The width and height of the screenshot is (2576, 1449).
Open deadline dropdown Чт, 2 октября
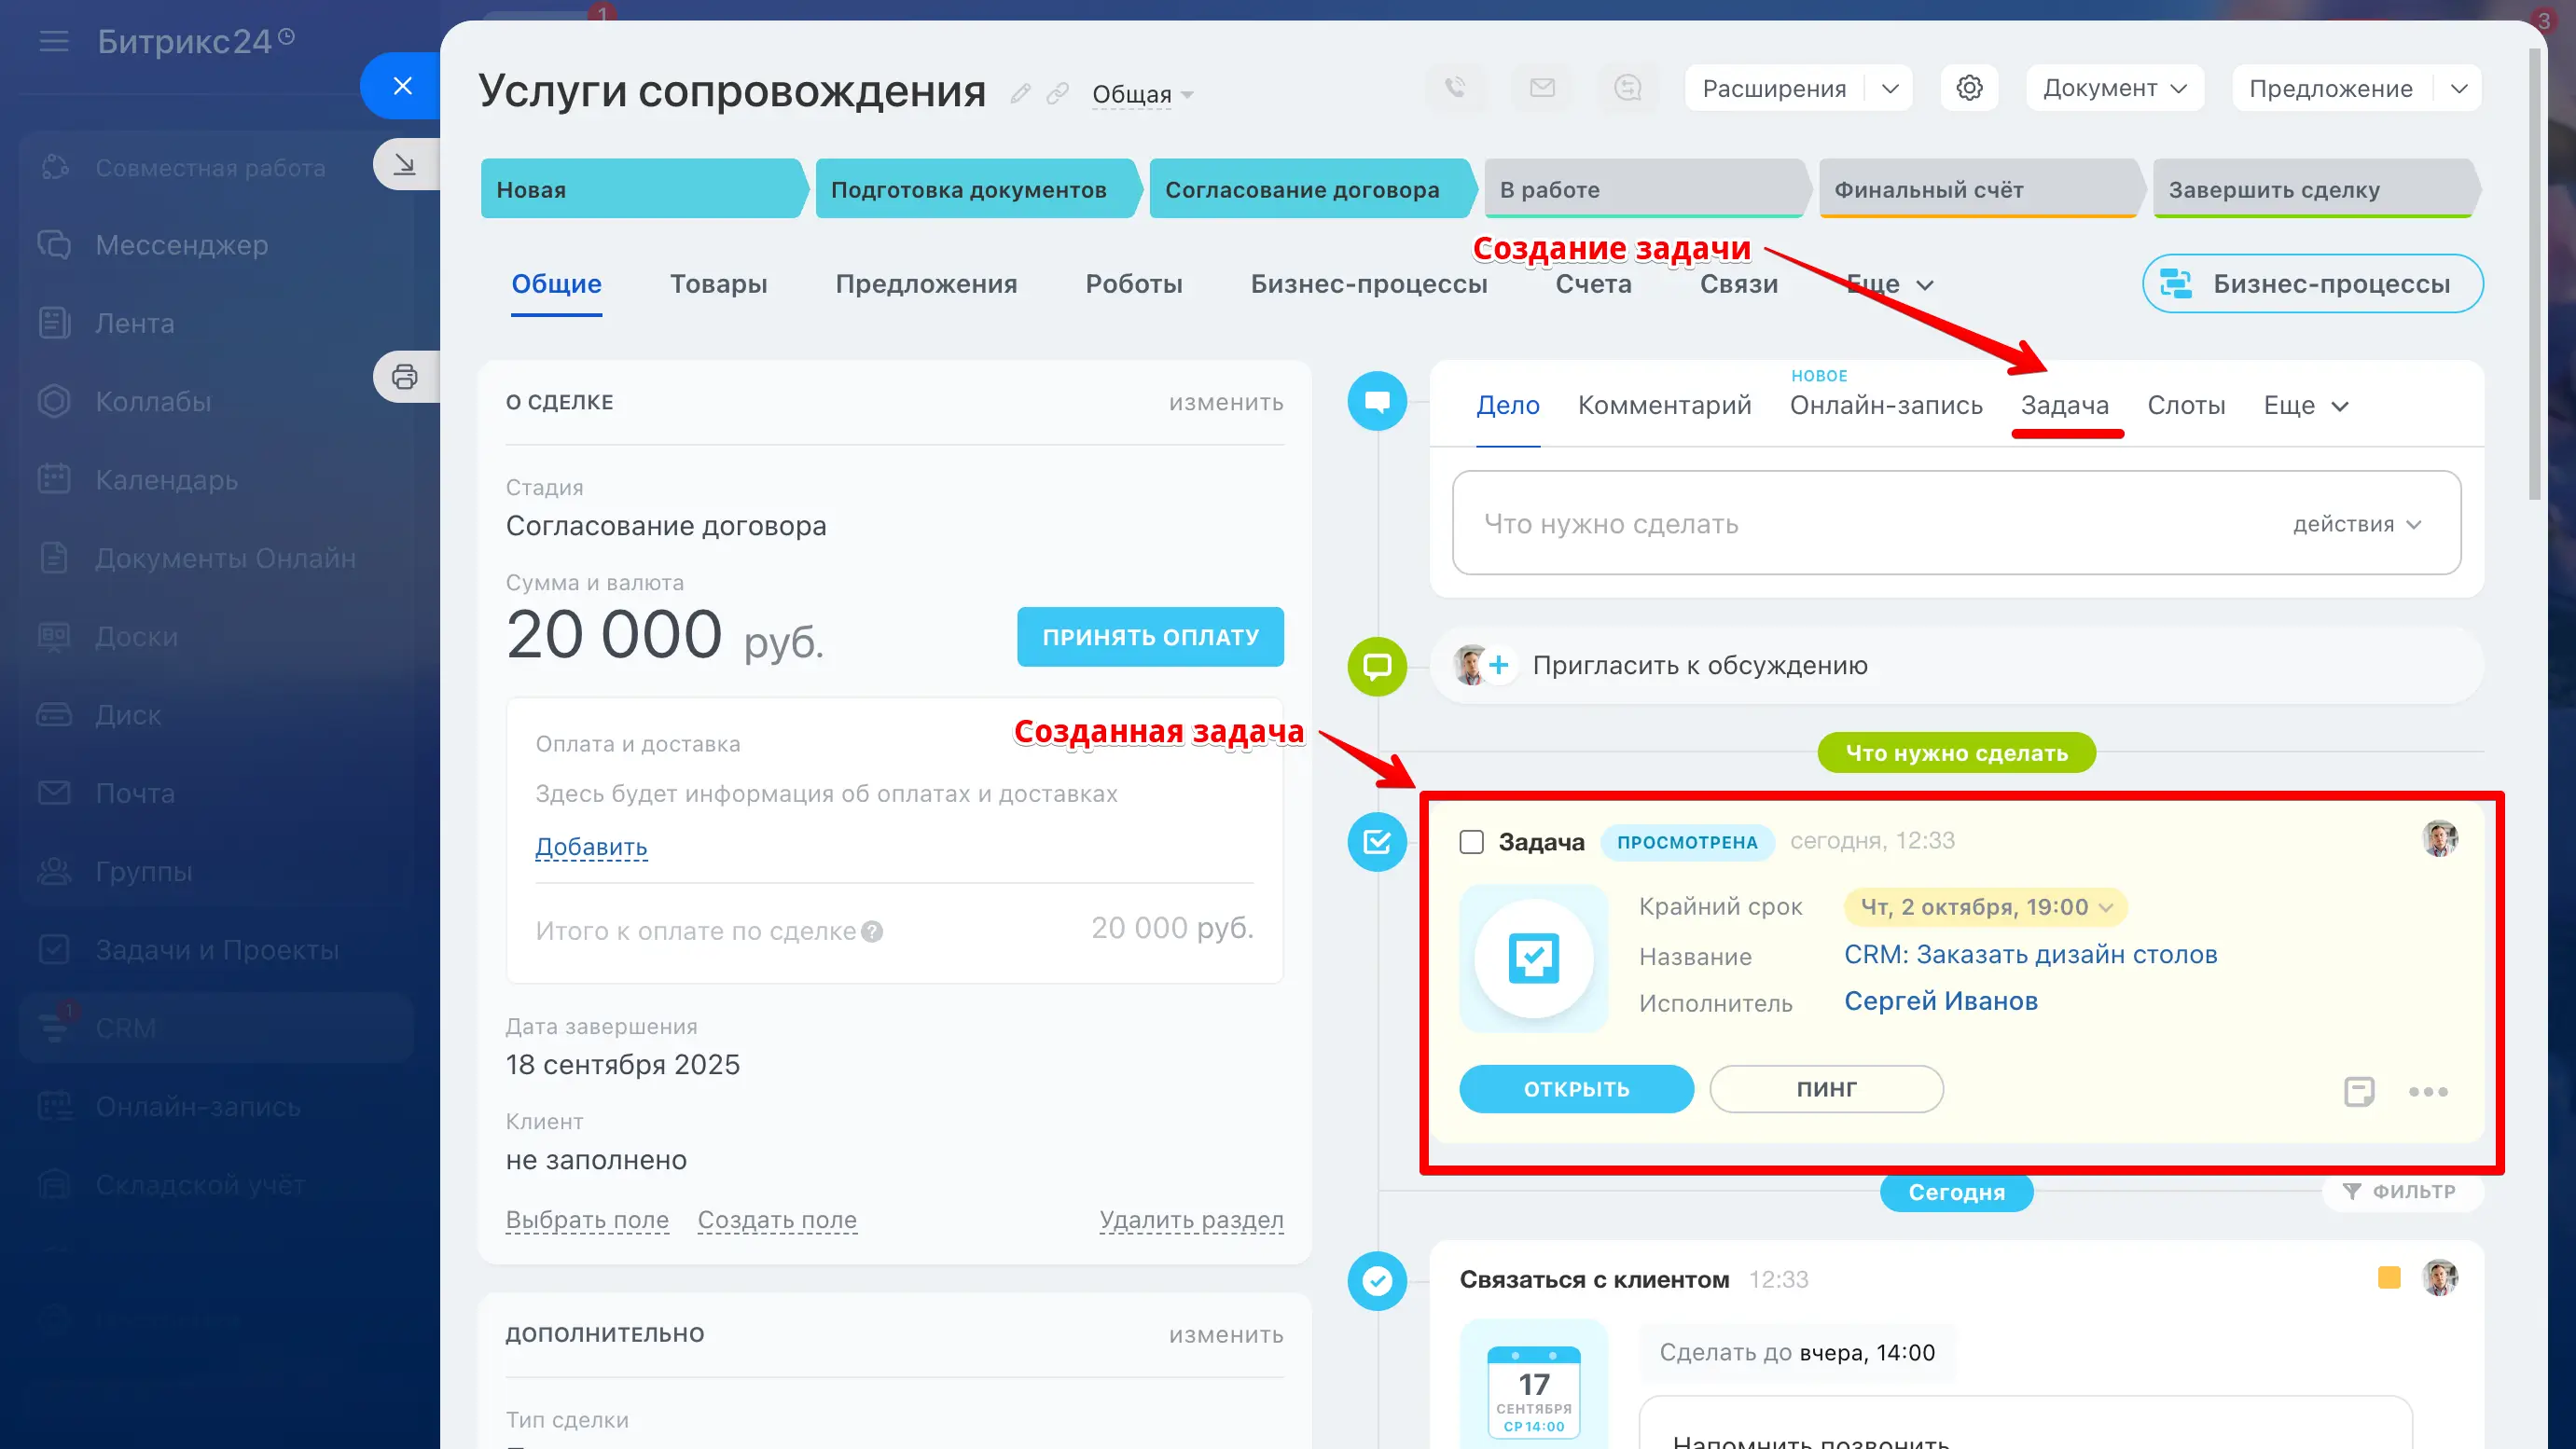[x=1986, y=907]
